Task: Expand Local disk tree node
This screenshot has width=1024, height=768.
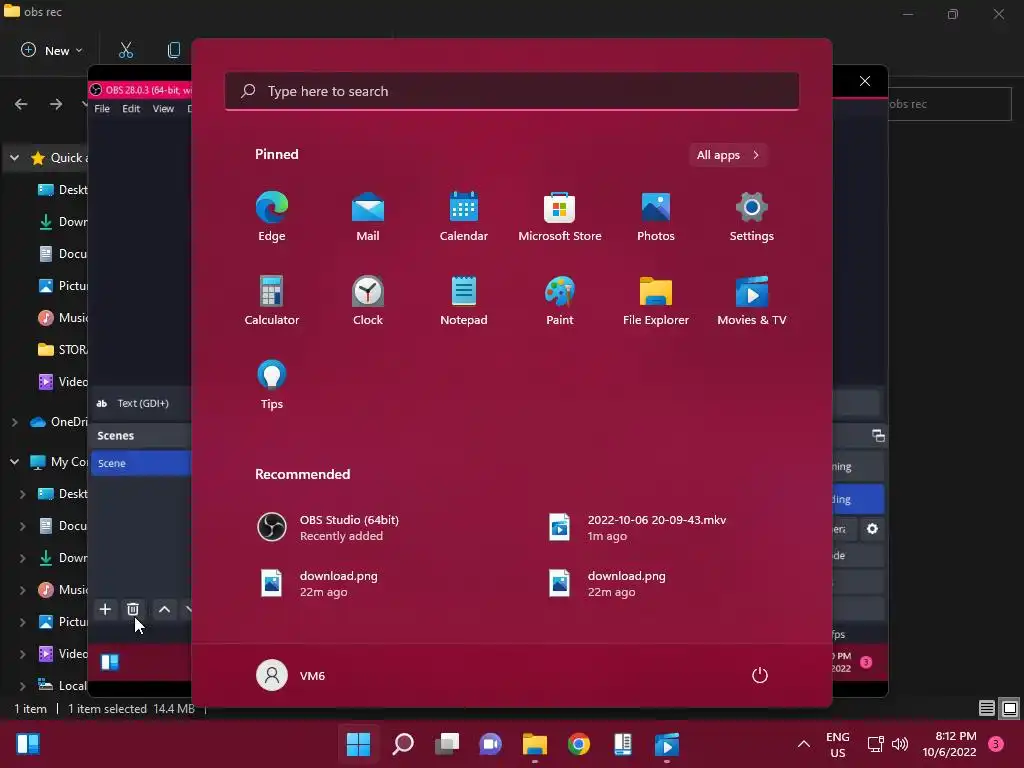Action: [x=22, y=686]
